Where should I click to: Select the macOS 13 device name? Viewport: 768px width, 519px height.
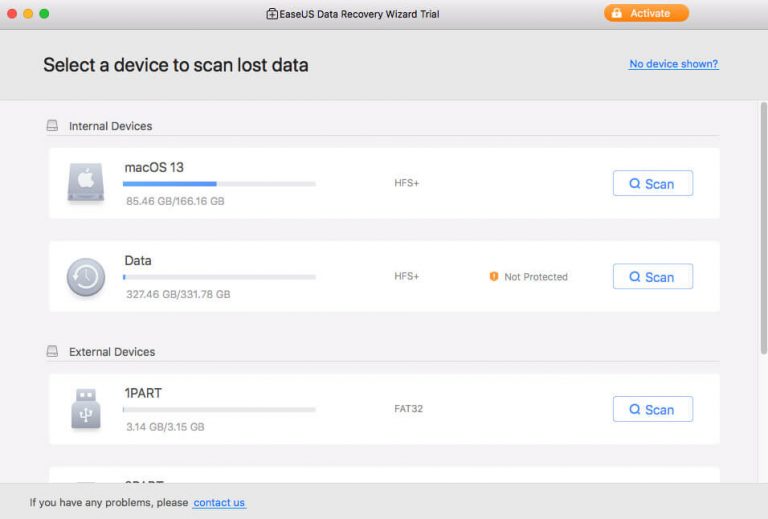pos(154,167)
